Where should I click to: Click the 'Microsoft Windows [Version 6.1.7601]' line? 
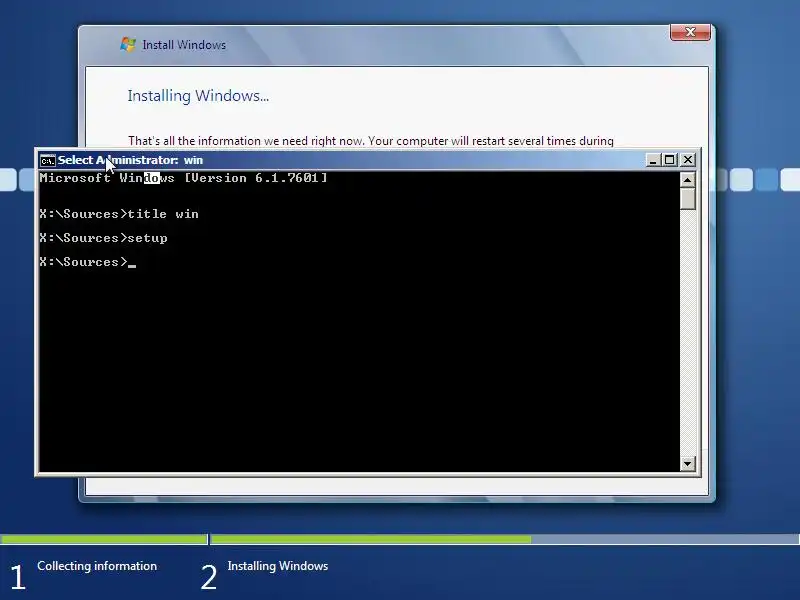(184, 178)
